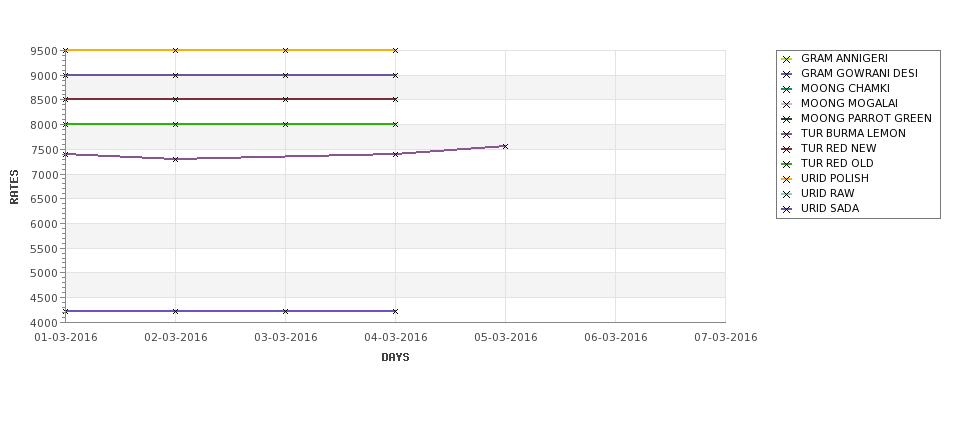Click the GRAM GOWRANI DESI legend marker

787,74
